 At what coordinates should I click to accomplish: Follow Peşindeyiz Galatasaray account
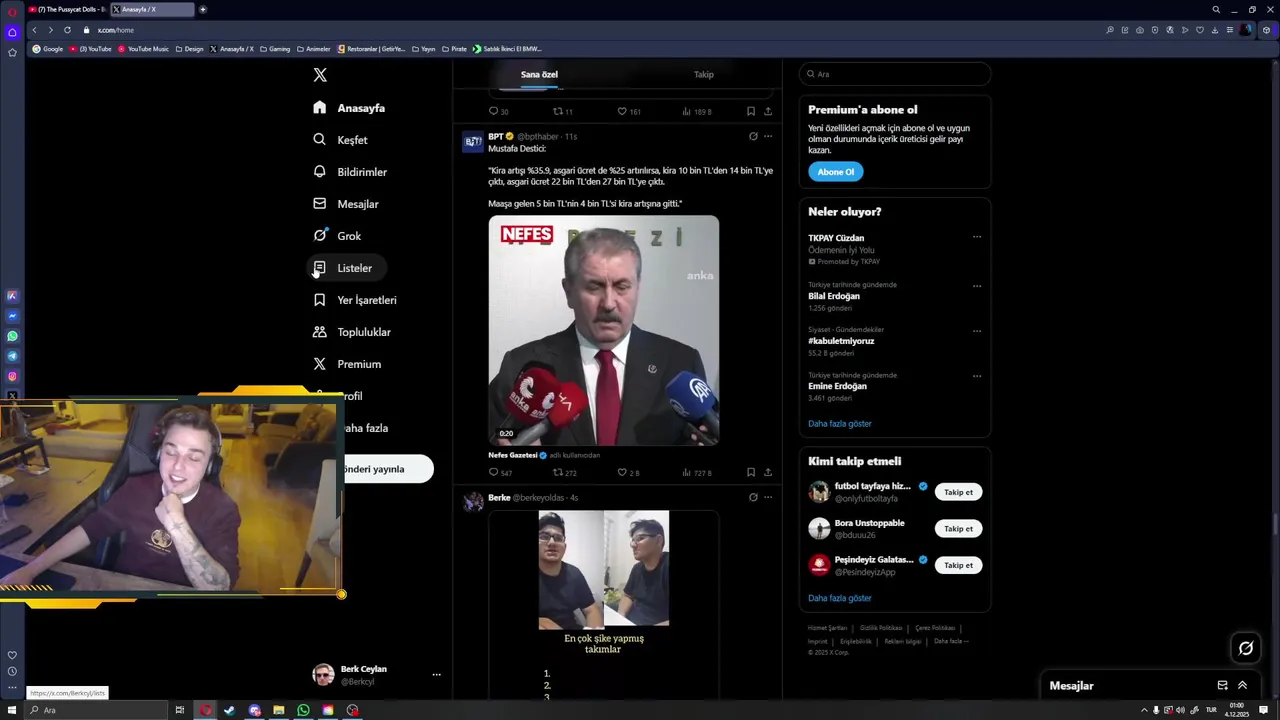tap(958, 565)
